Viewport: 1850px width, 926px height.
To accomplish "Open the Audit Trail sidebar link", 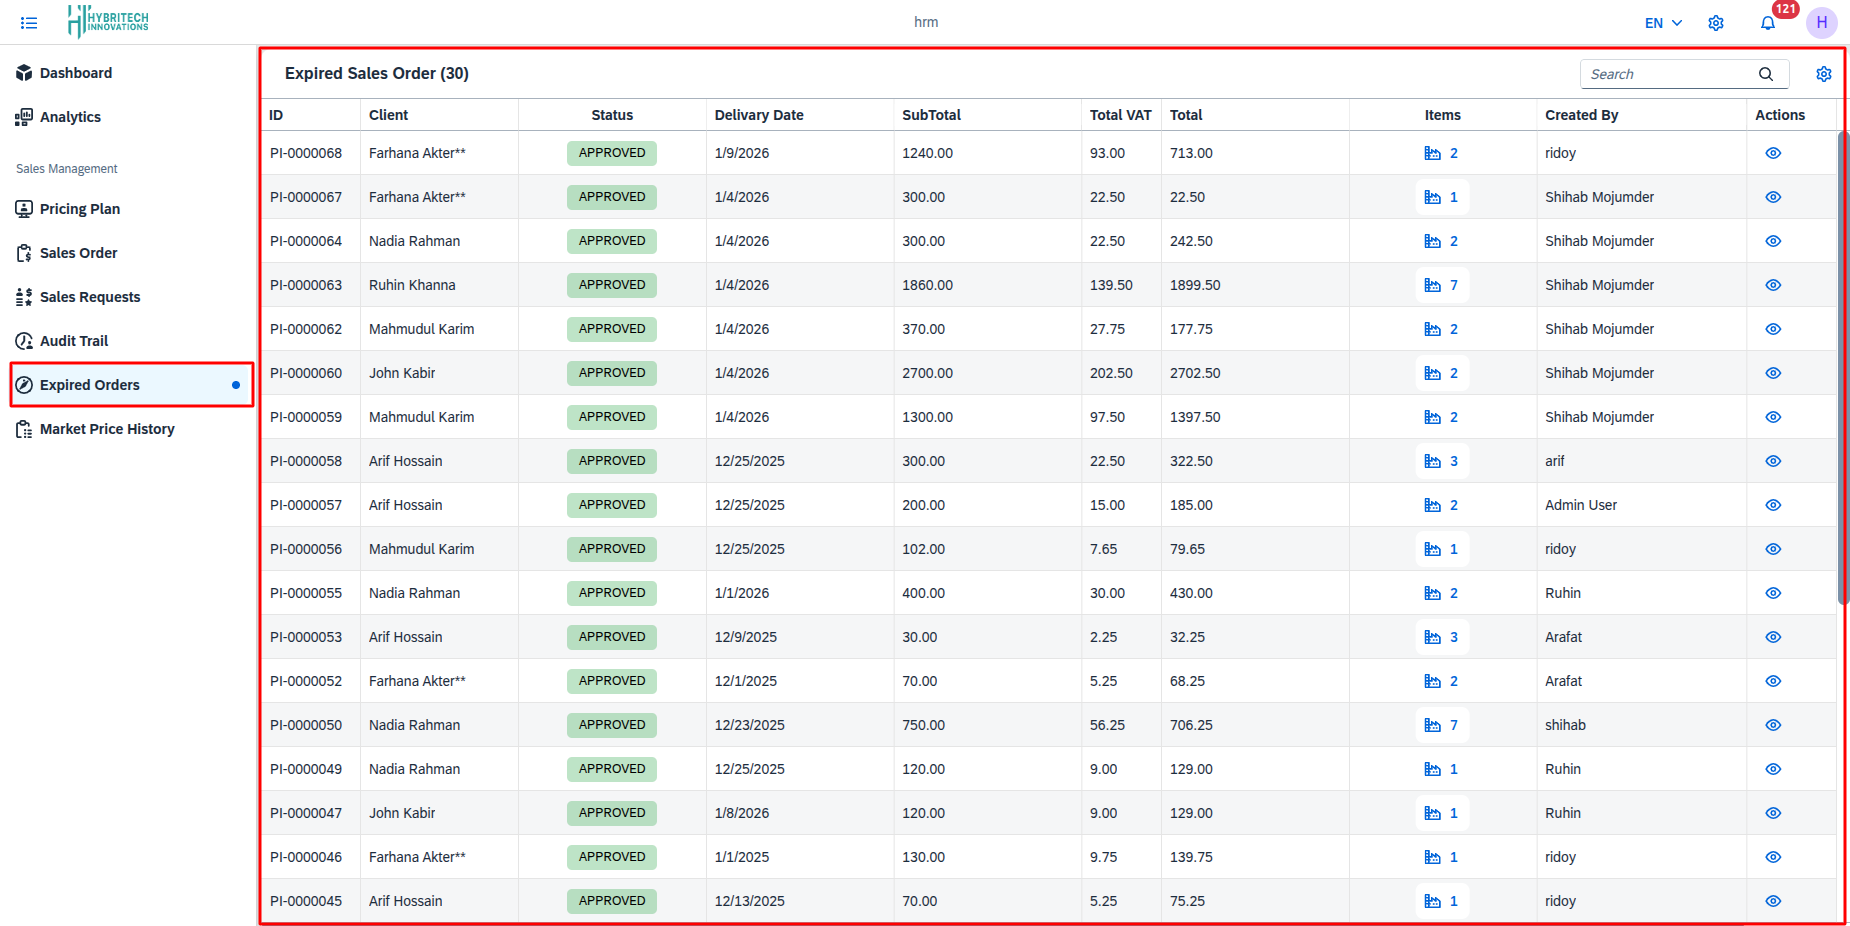I will [x=74, y=341].
